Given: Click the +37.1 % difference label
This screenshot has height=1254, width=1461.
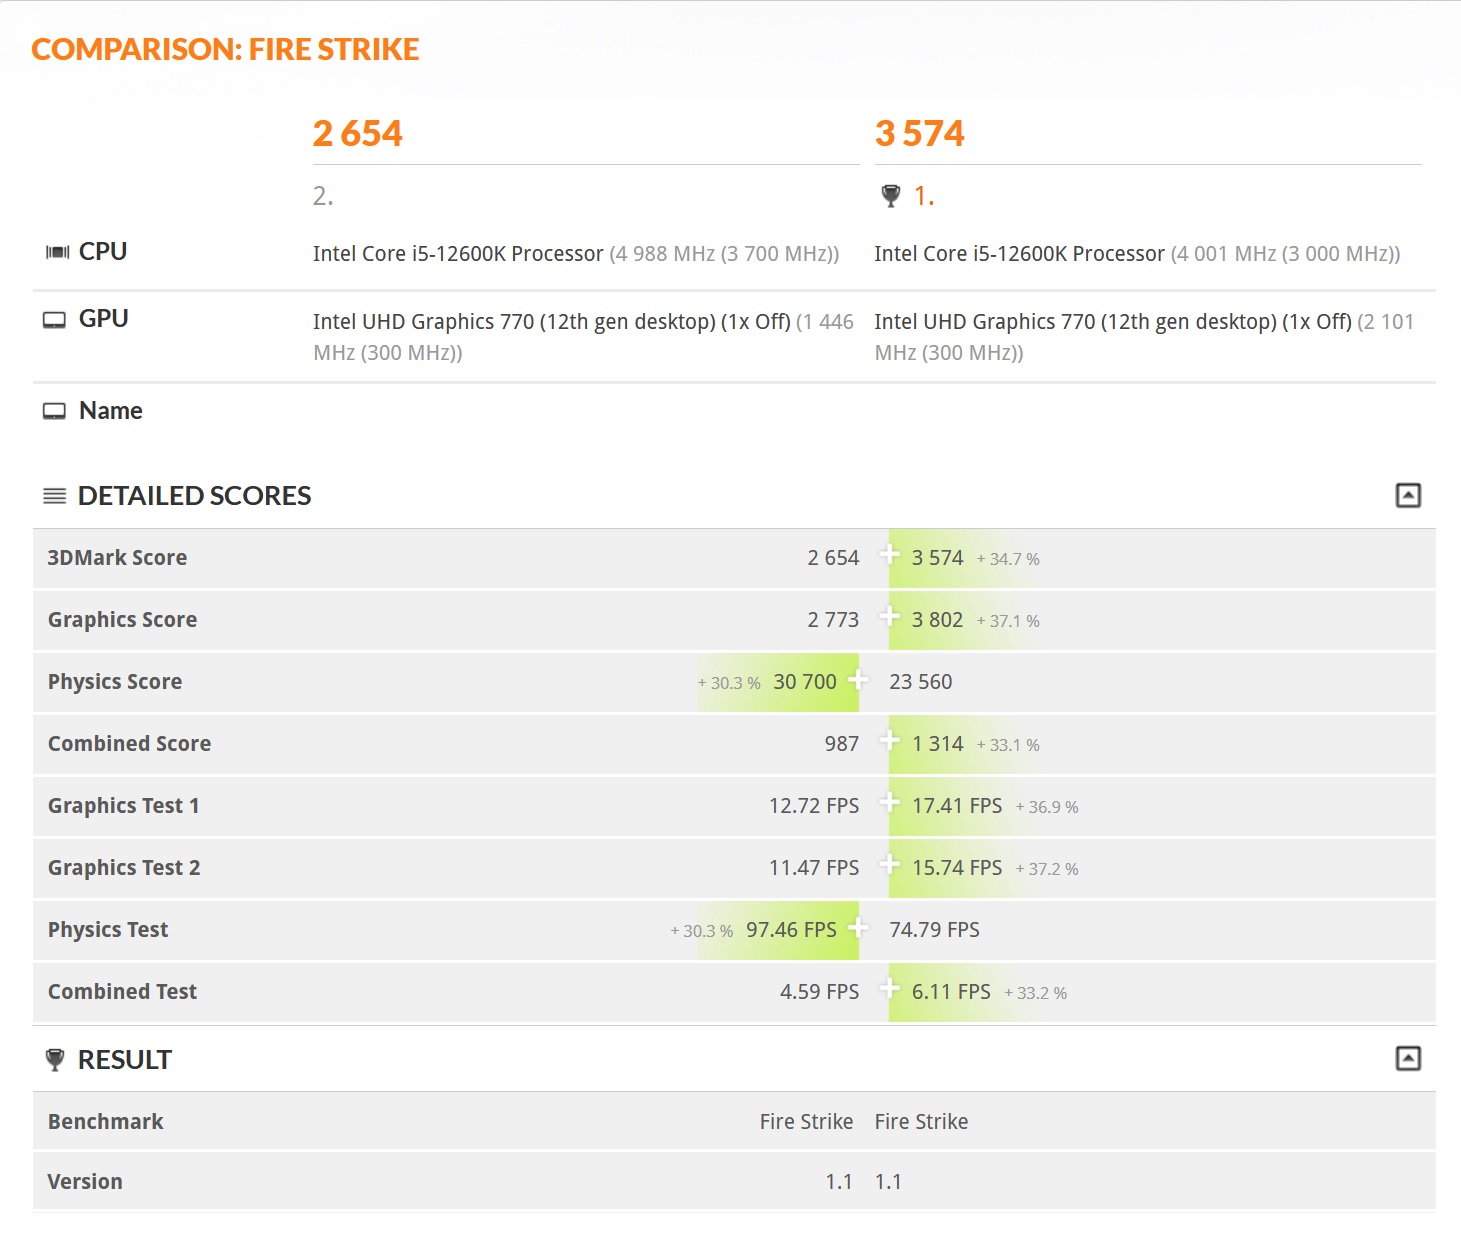Looking at the screenshot, I should point(1008,621).
